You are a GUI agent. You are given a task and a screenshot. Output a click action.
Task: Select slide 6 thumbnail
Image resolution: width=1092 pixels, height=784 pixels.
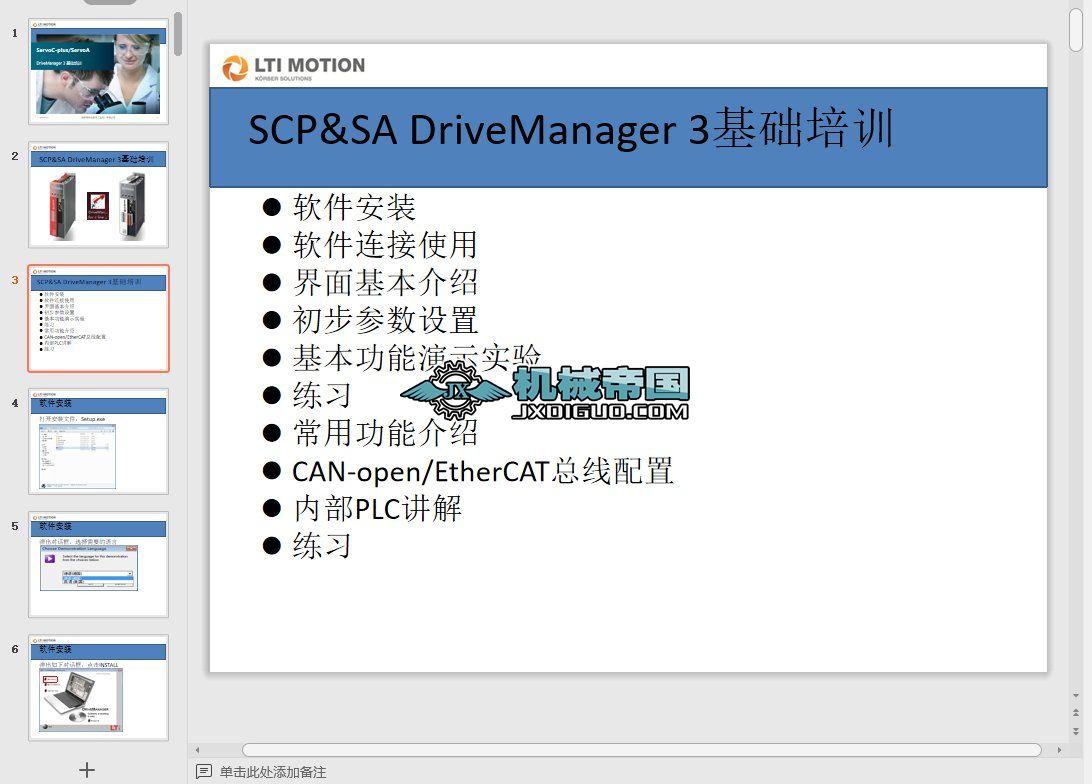point(98,688)
